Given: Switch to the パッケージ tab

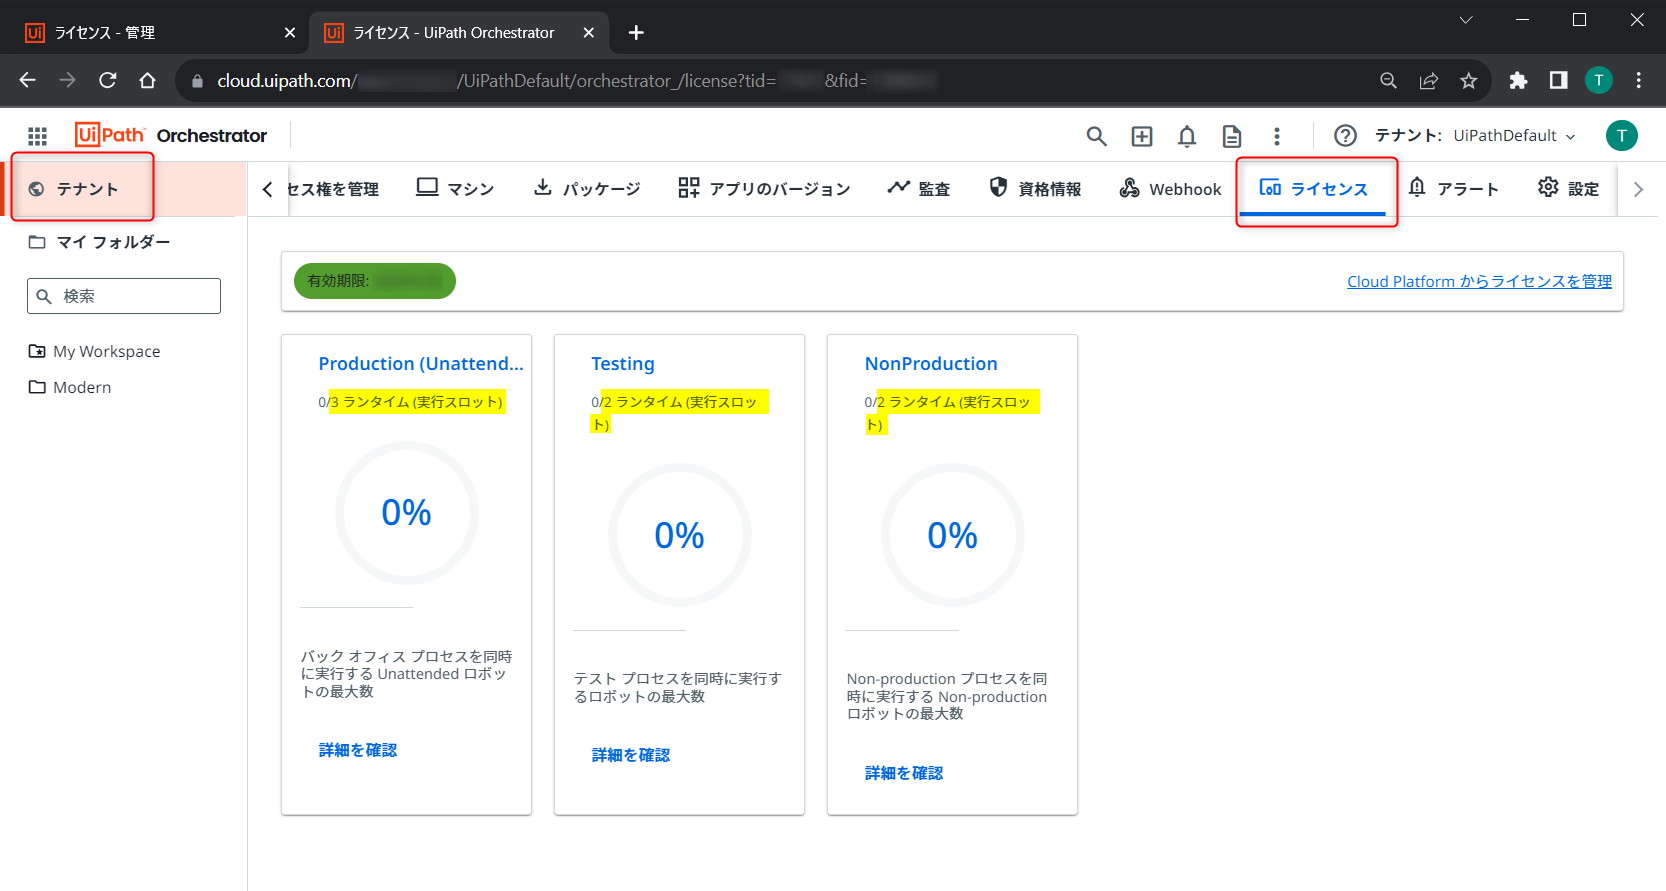Looking at the screenshot, I should (586, 189).
